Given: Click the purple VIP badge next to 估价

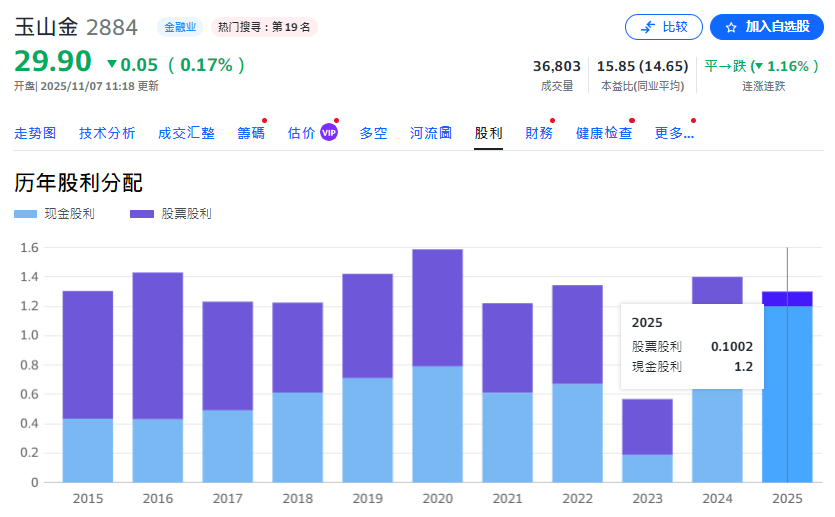Looking at the screenshot, I should pos(329,133).
